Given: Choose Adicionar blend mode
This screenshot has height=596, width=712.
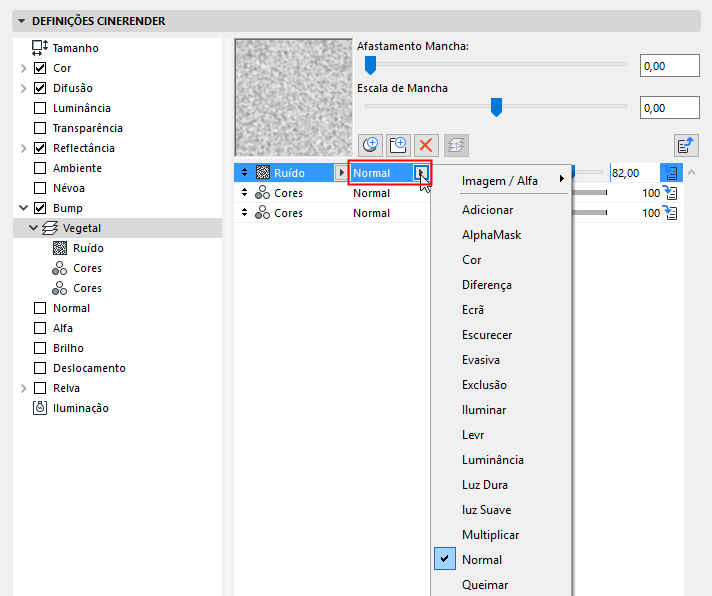Looking at the screenshot, I should 487,210.
